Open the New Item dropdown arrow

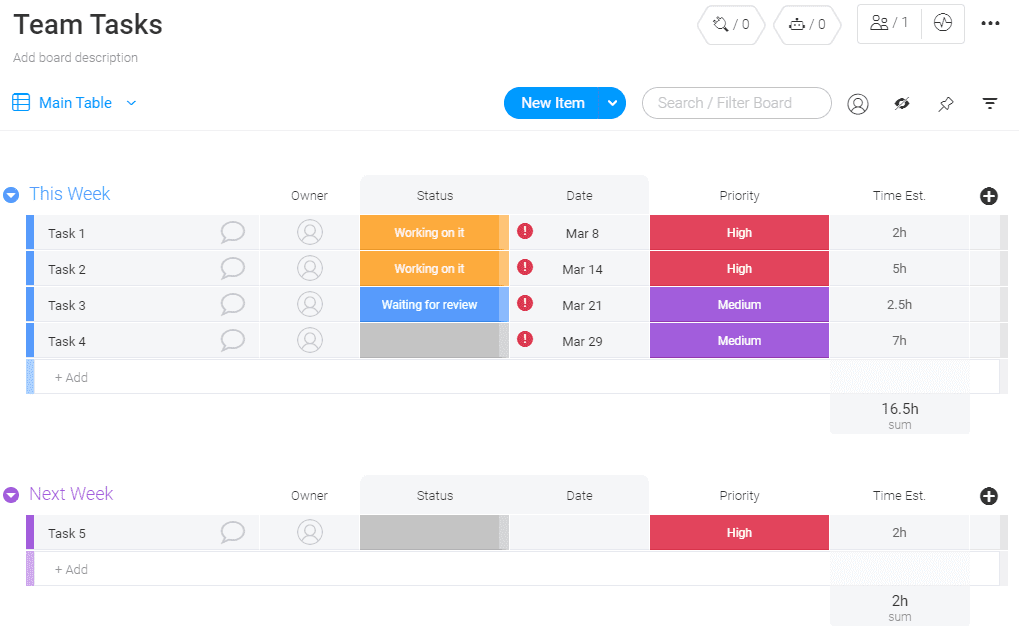pos(612,103)
